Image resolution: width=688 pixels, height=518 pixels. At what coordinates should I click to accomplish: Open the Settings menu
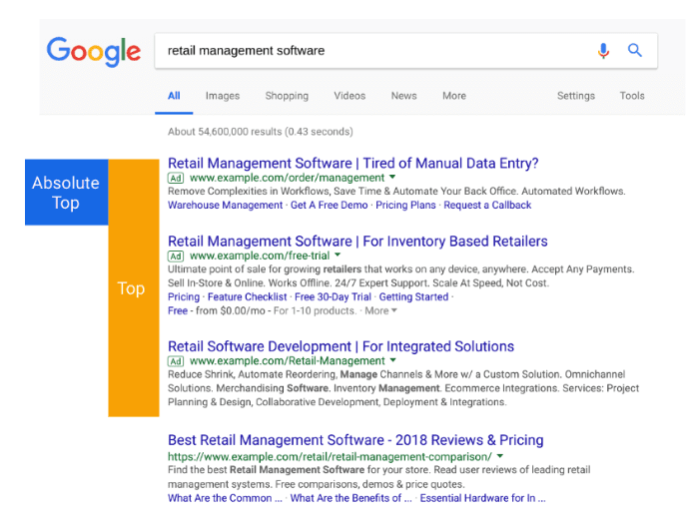[x=575, y=96]
